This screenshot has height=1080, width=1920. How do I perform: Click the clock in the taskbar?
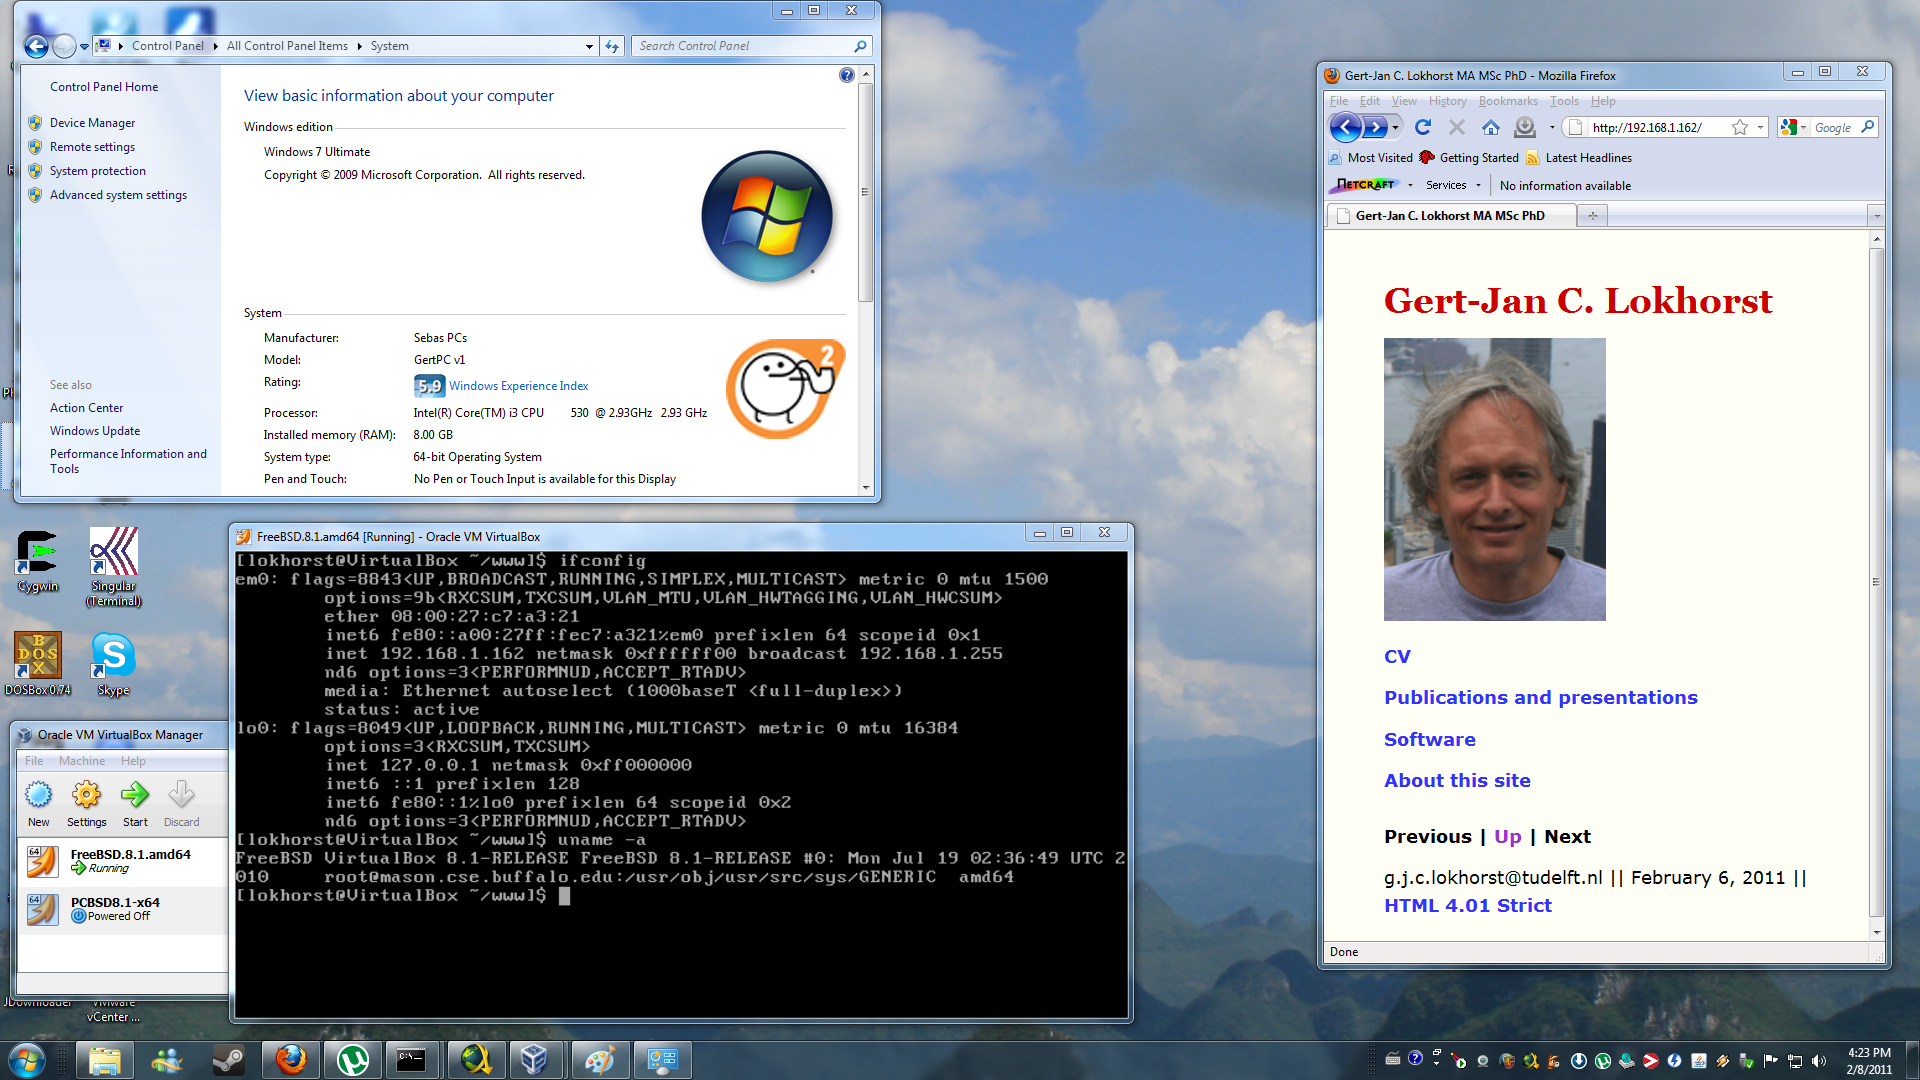coord(1869,1061)
